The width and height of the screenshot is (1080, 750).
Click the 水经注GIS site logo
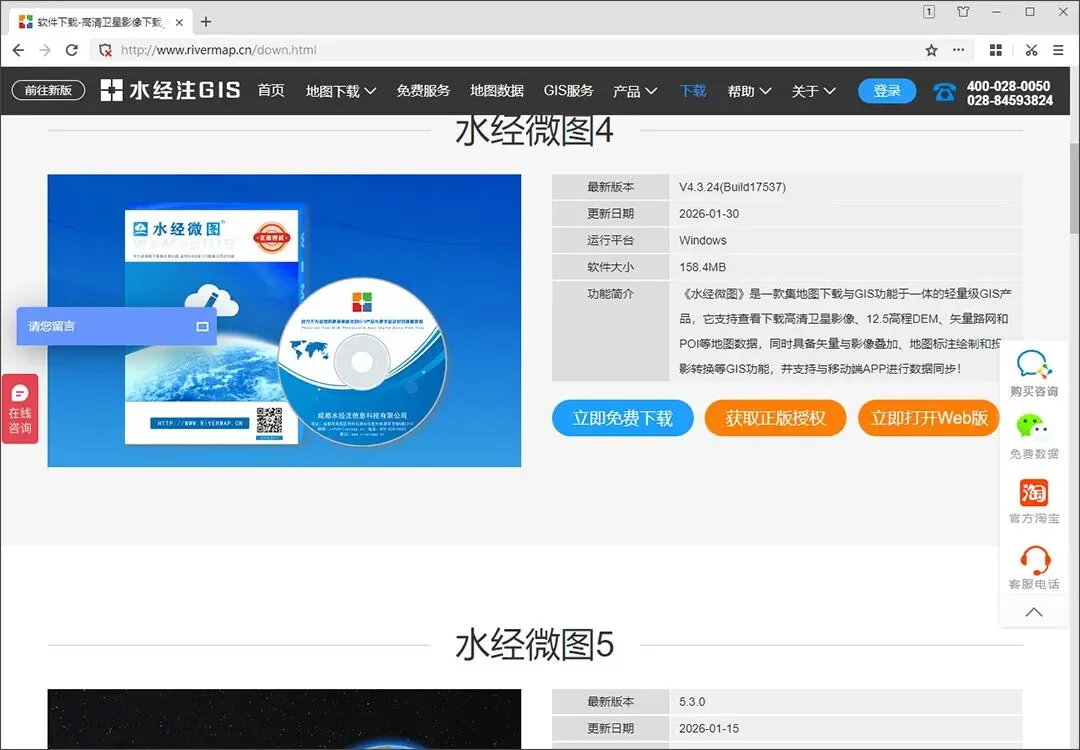[170, 90]
